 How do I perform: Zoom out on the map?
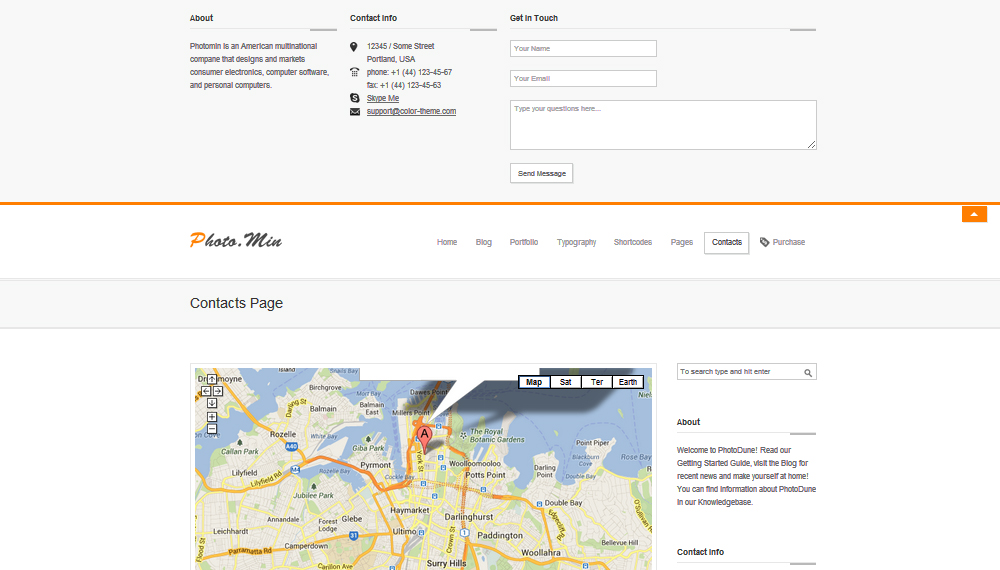click(x=212, y=429)
